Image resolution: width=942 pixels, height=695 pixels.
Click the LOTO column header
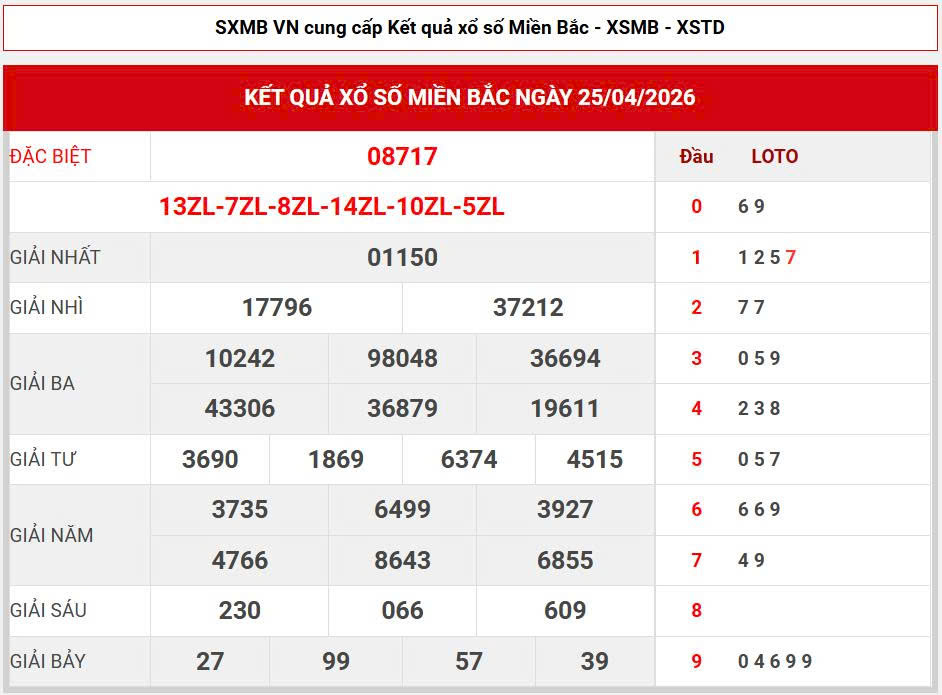click(x=774, y=156)
